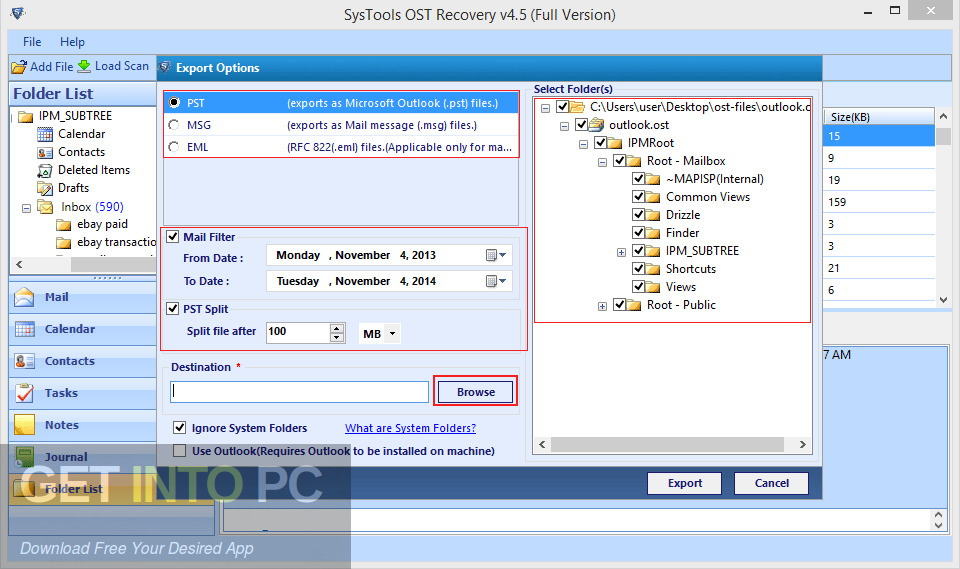Click the Browse button
This screenshot has height=569, width=960.
476,392
